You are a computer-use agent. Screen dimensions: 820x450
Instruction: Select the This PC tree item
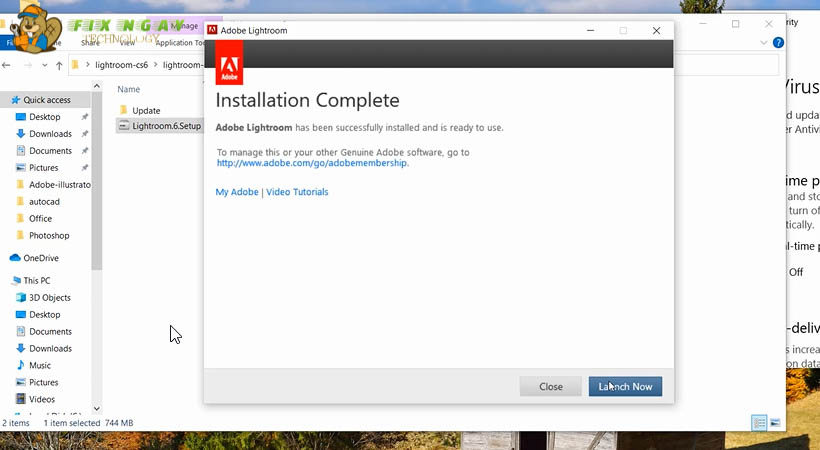coord(38,281)
